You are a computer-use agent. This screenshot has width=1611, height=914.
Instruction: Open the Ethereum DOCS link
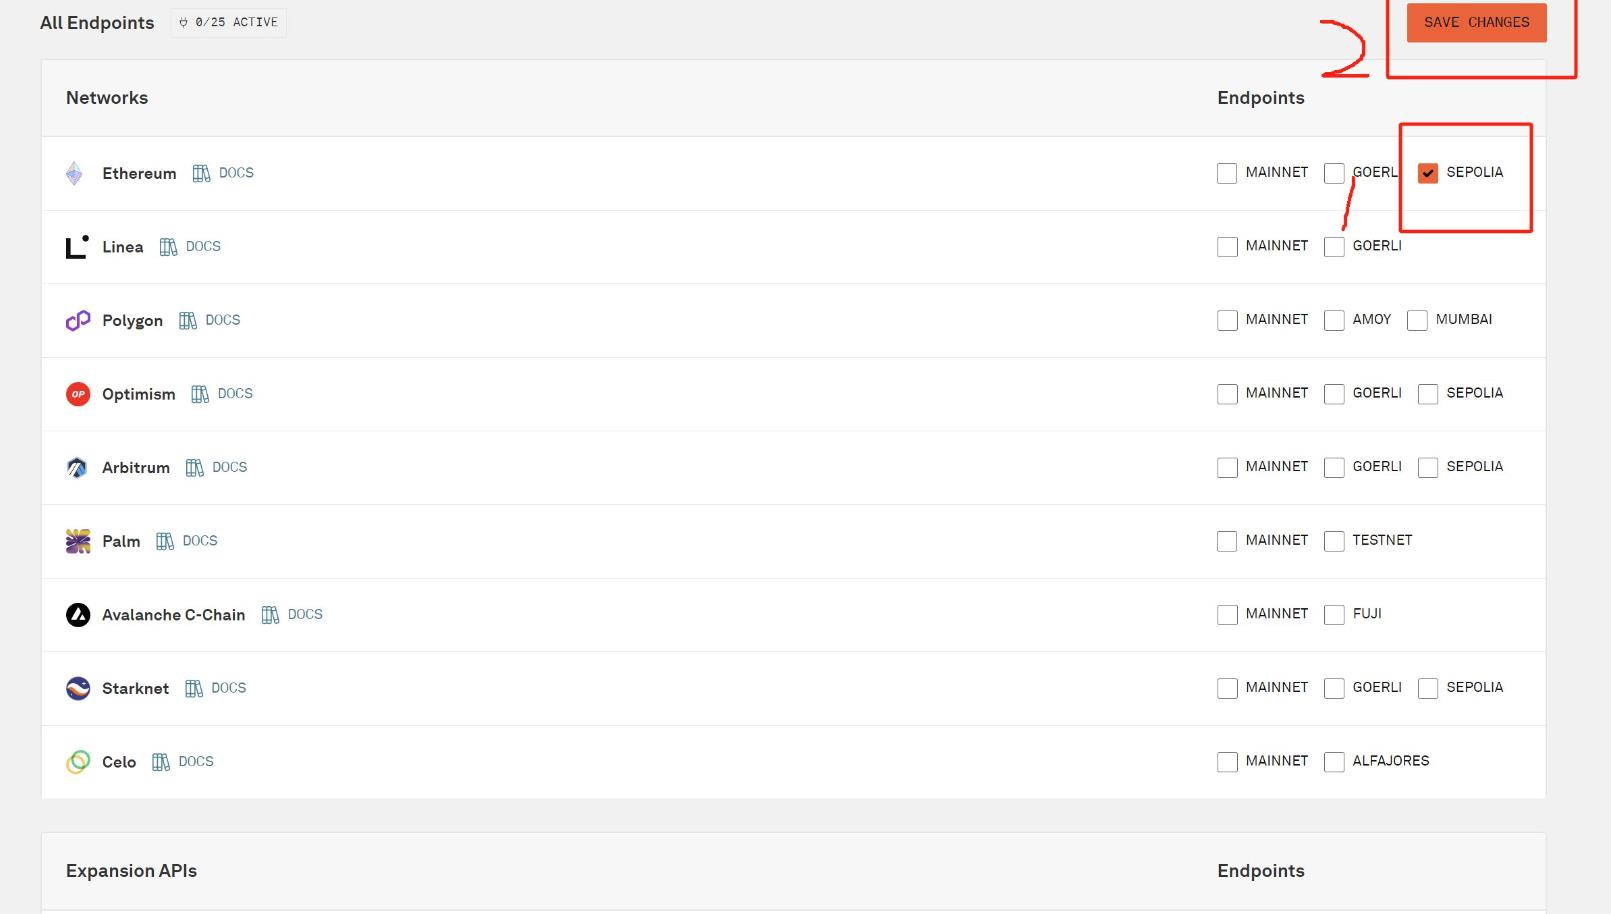pos(236,173)
